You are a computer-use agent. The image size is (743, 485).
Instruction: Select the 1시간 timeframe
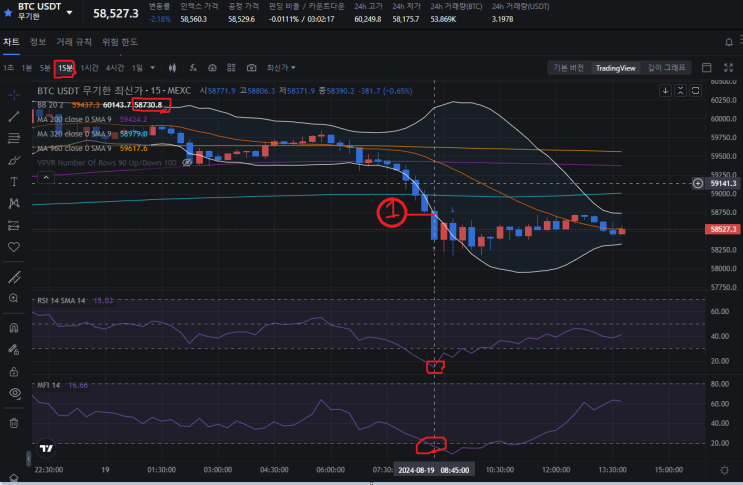click(x=90, y=68)
